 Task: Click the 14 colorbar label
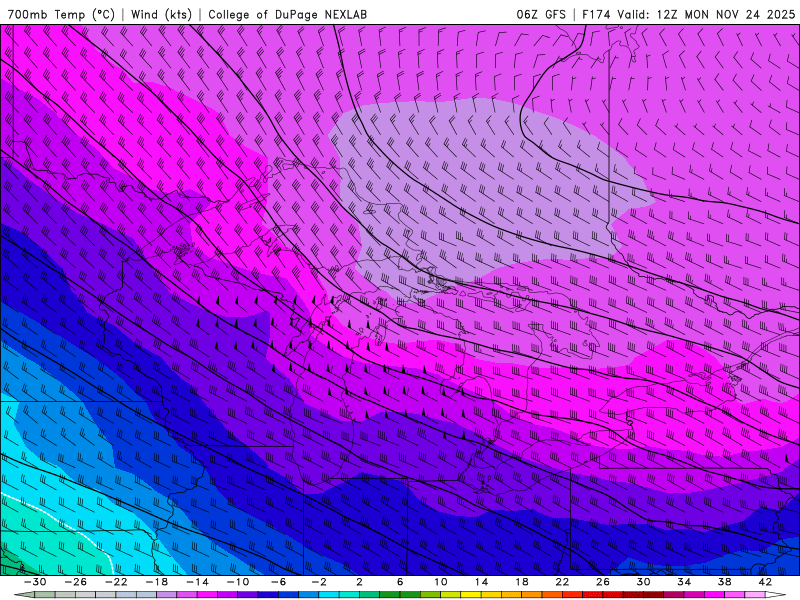tap(481, 582)
